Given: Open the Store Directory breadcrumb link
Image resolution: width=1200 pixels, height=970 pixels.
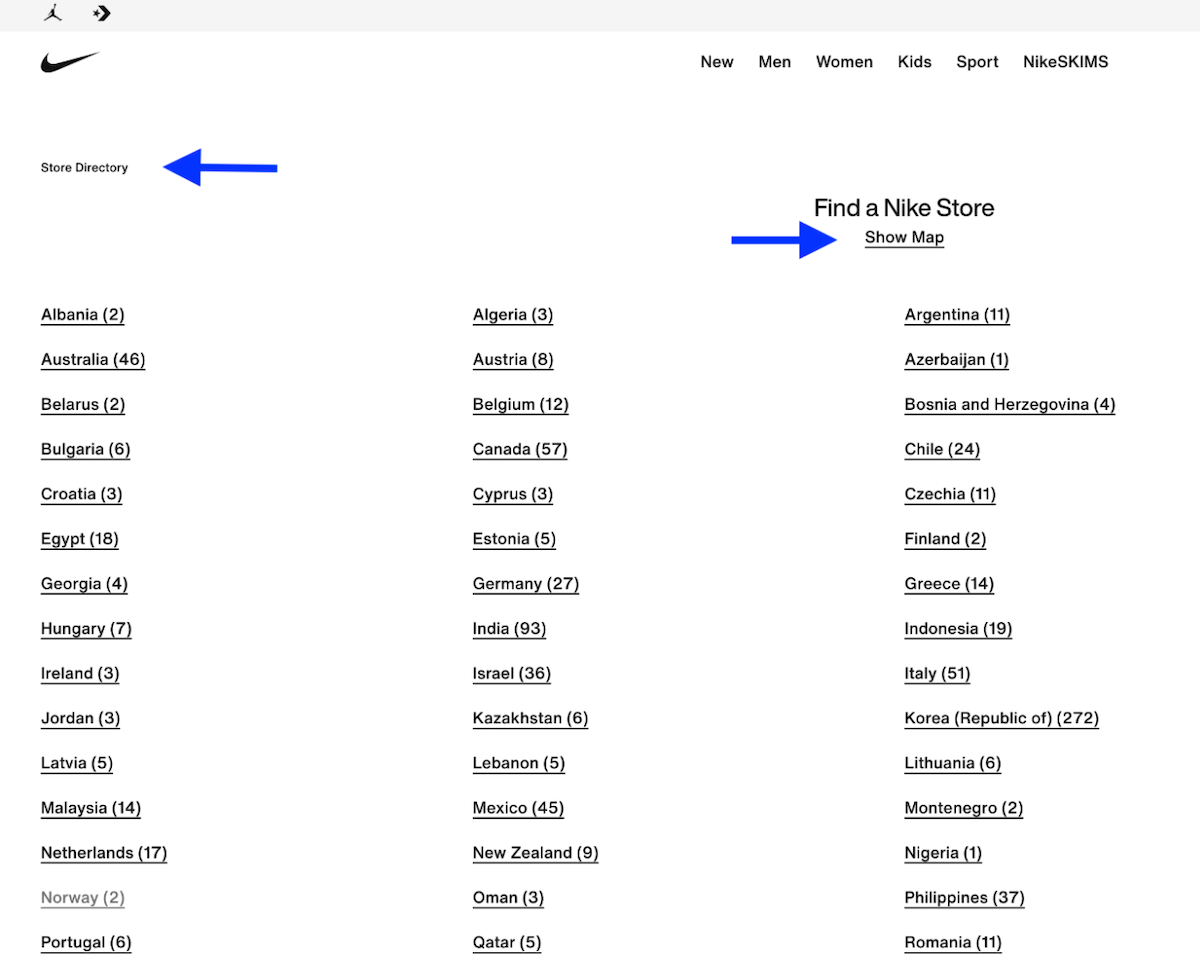Looking at the screenshot, I should (x=84, y=167).
